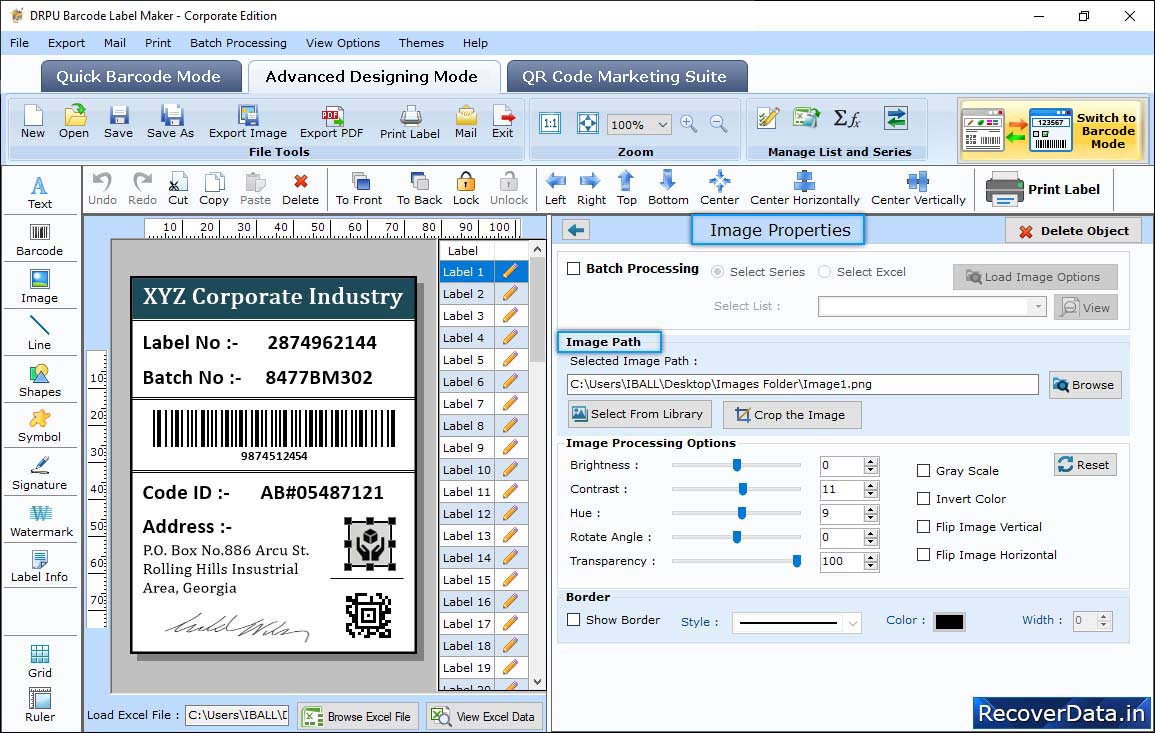This screenshot has width=1155, height=733.
Task: Center object Vertically
Action: click(918, 189)
